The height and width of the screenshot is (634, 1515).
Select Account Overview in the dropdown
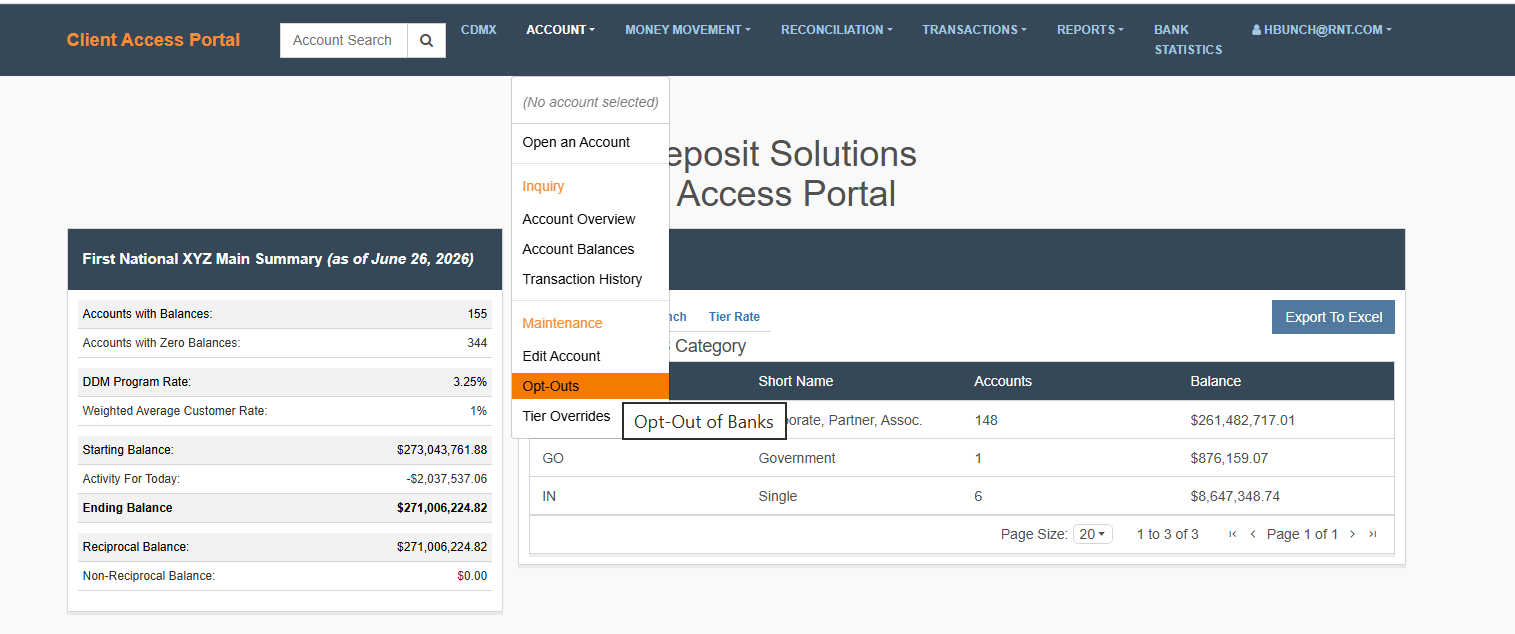coord(590,219)
